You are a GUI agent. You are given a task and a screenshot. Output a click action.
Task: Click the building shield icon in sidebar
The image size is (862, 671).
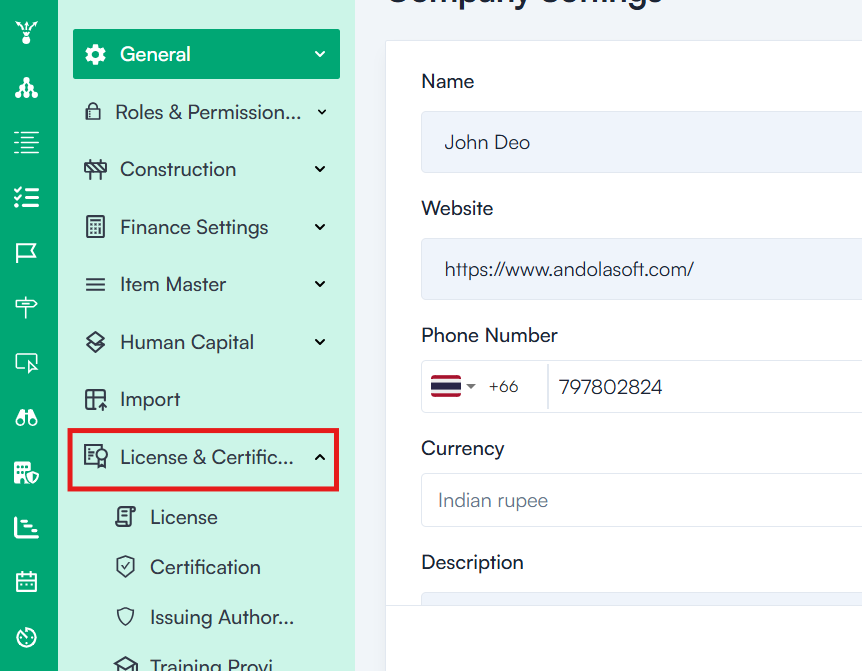[x=27, y=472]
